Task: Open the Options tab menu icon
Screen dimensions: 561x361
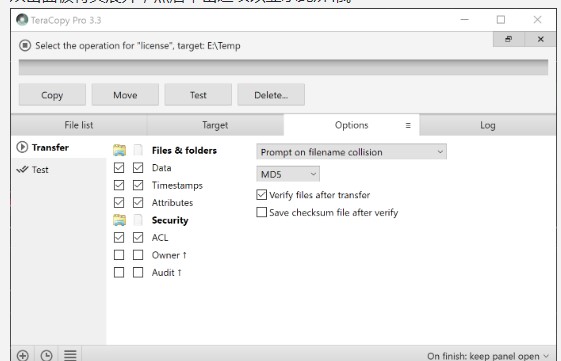Action: coord(408,125)
